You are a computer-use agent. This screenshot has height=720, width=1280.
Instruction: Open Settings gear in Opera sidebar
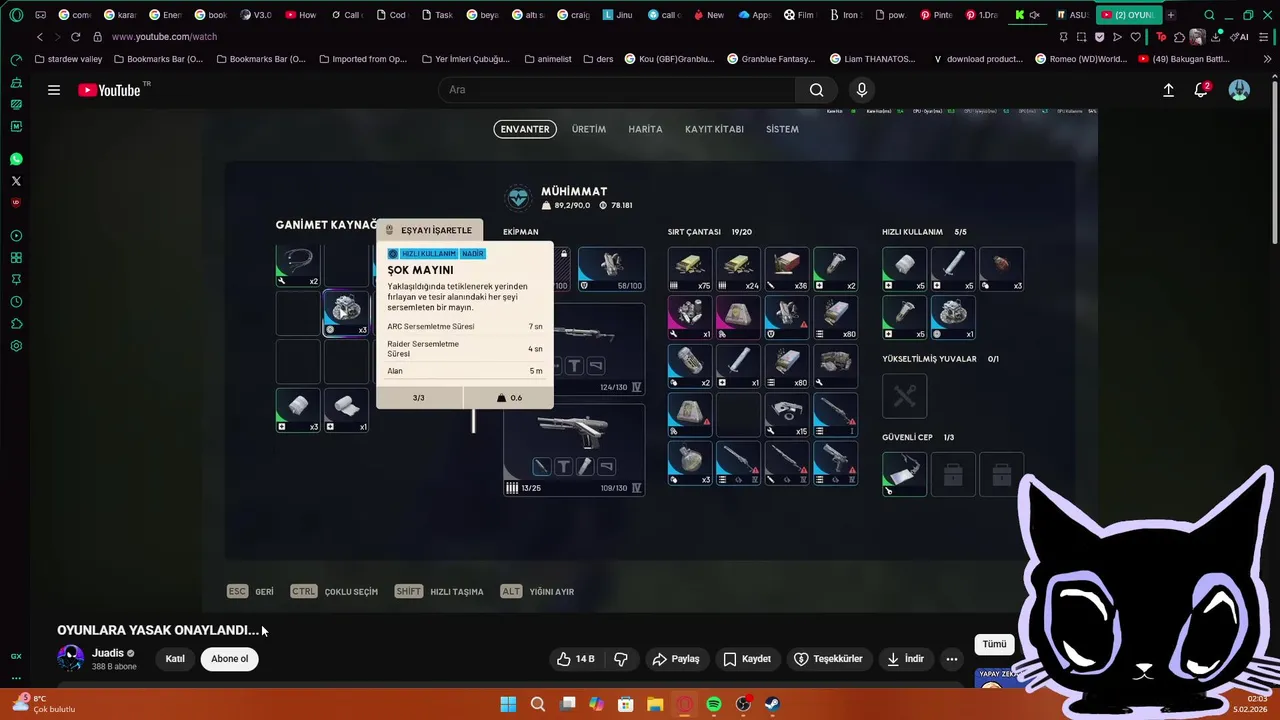(x=16, y=346)
